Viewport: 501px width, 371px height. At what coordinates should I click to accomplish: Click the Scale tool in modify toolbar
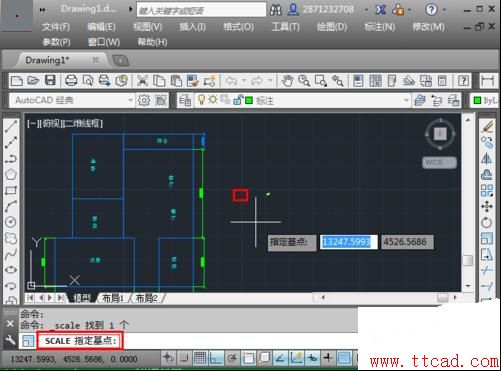click(487, 238)
